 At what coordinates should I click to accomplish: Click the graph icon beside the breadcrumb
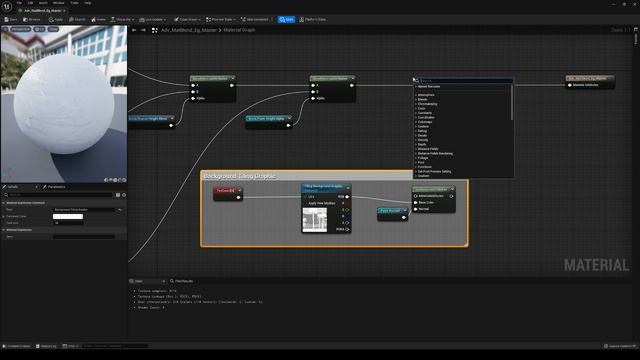(155, 30)
